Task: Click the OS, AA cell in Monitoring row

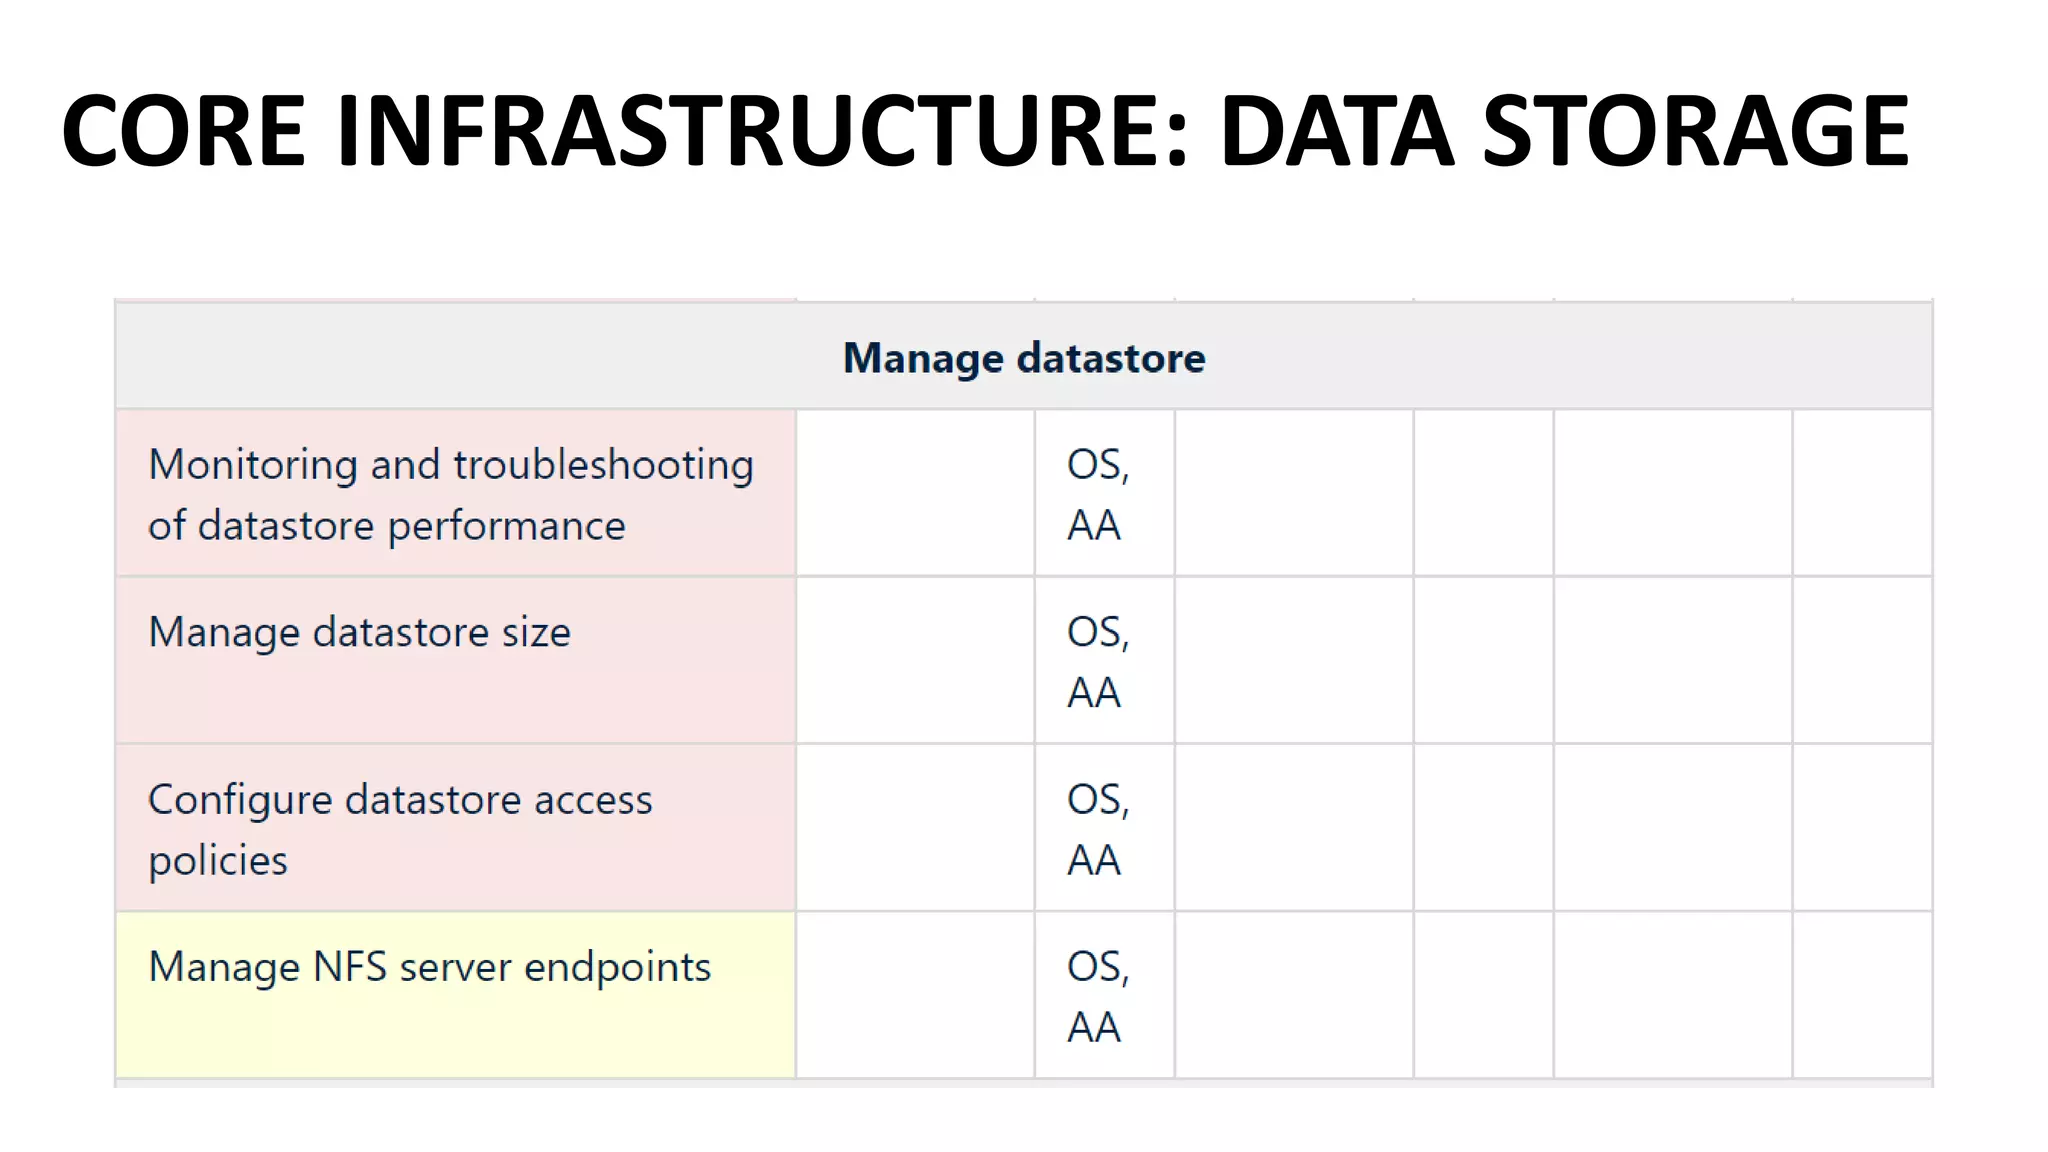Action: pos(1100,494)
